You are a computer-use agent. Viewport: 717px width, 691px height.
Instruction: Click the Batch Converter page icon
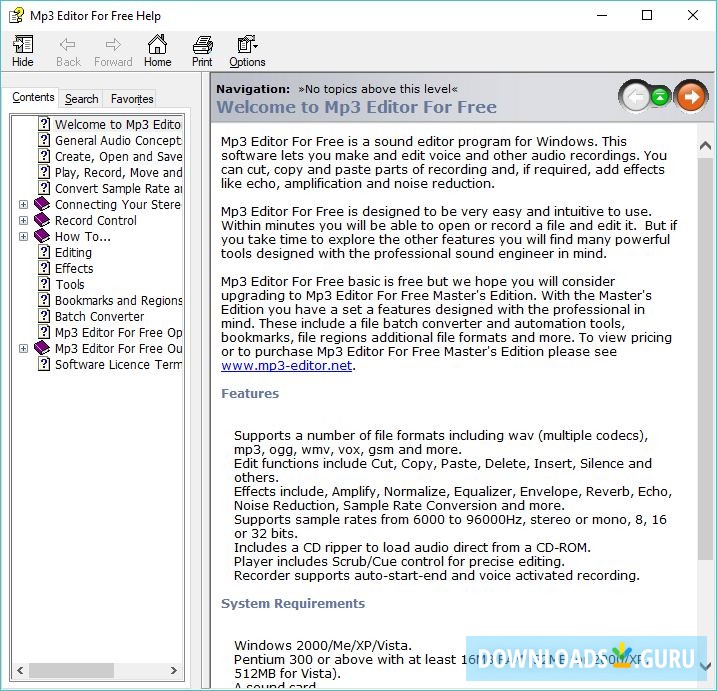click(44, 316)
